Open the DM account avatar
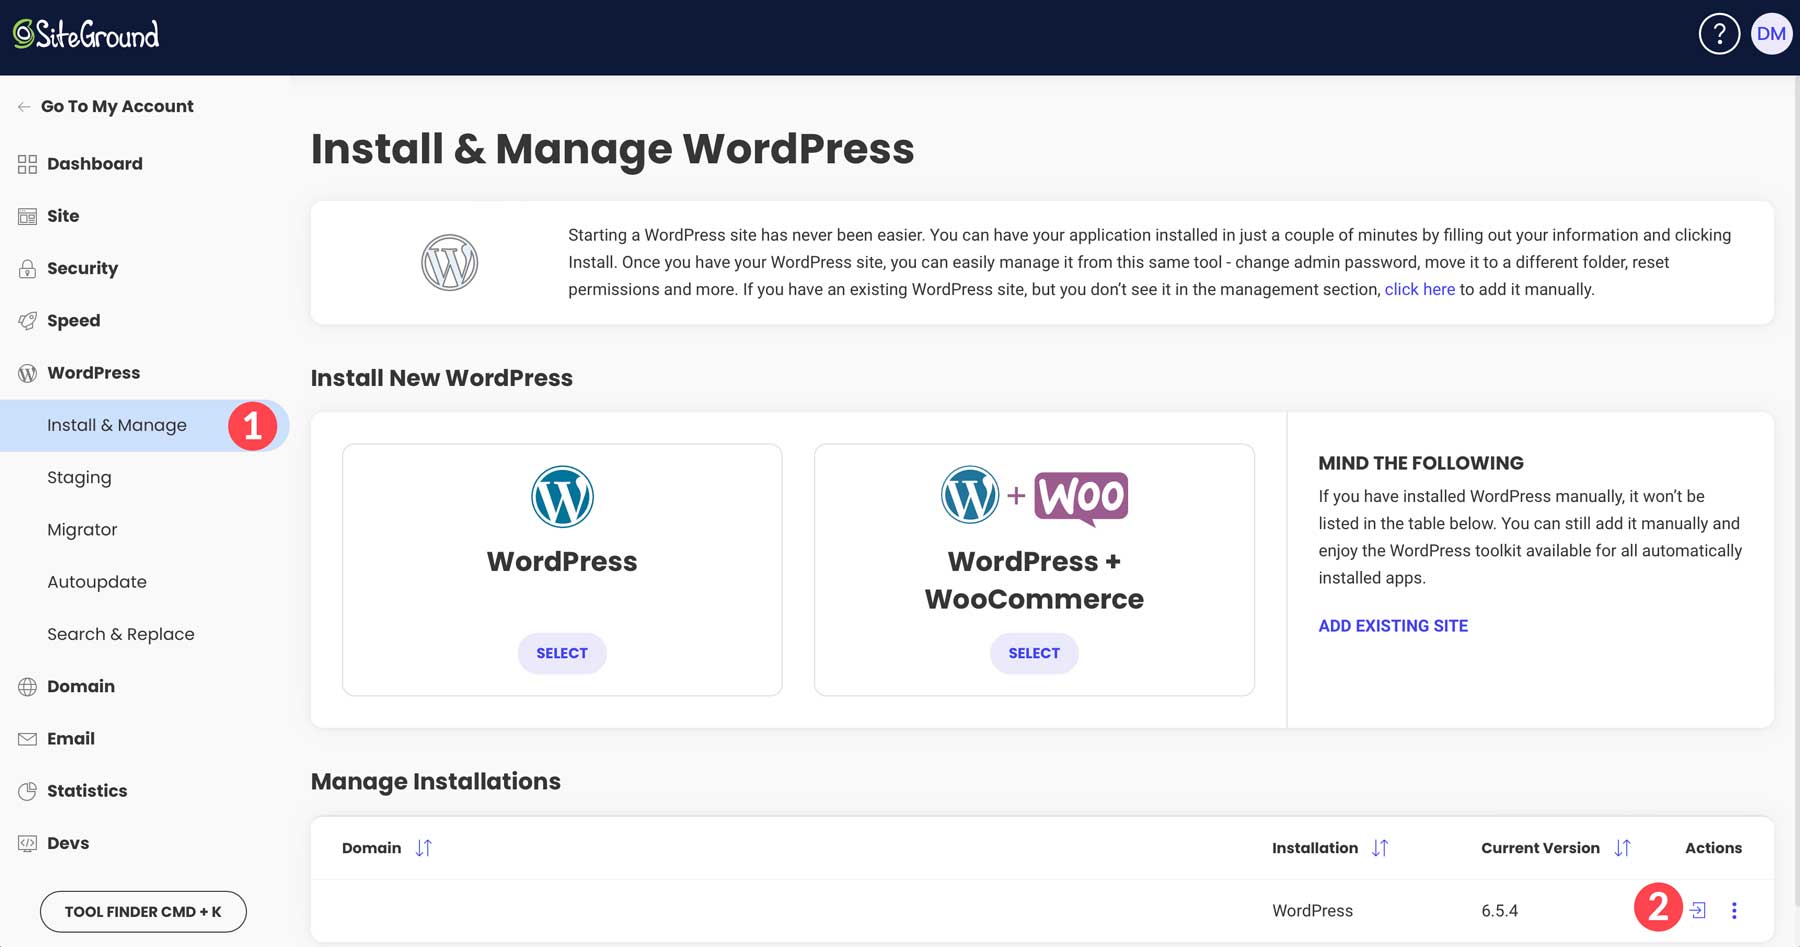Image resolution: width=1800 pixels, height=947 pixels. 1770,33
